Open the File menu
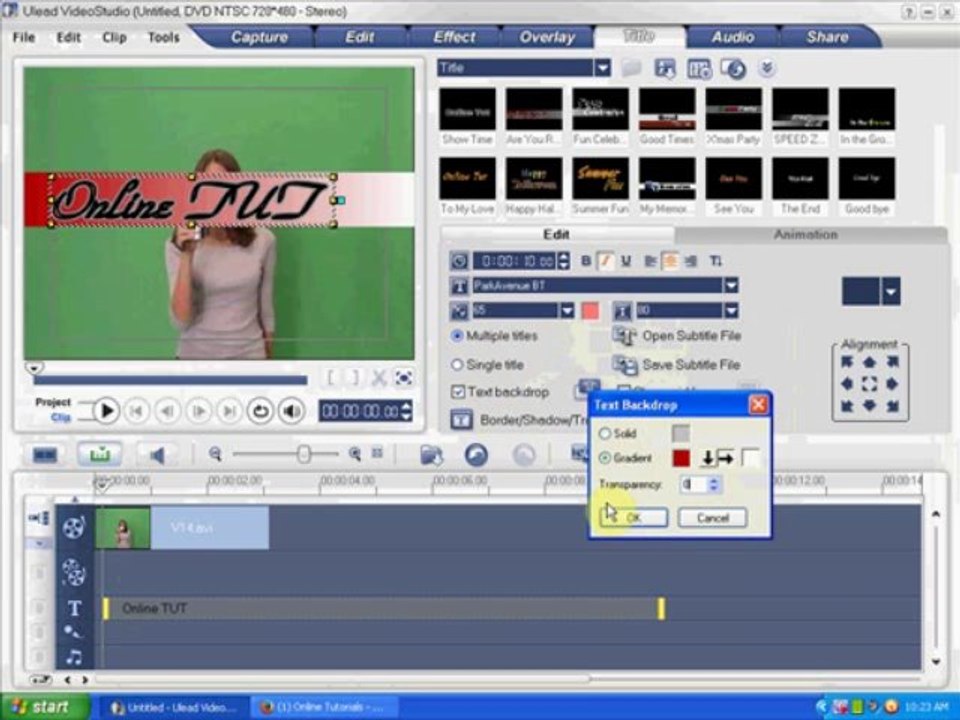 (x=24, y=37)
